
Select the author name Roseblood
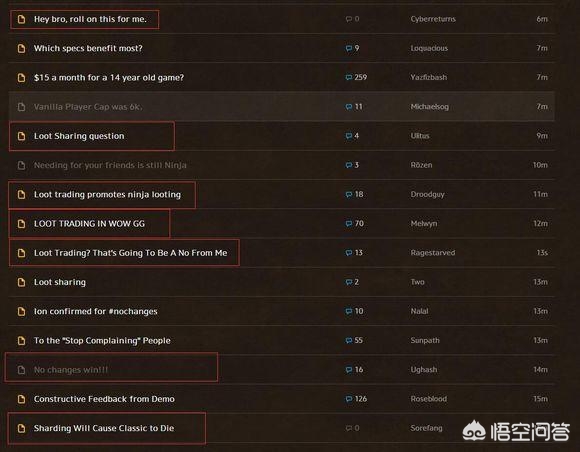pos(428,399)
